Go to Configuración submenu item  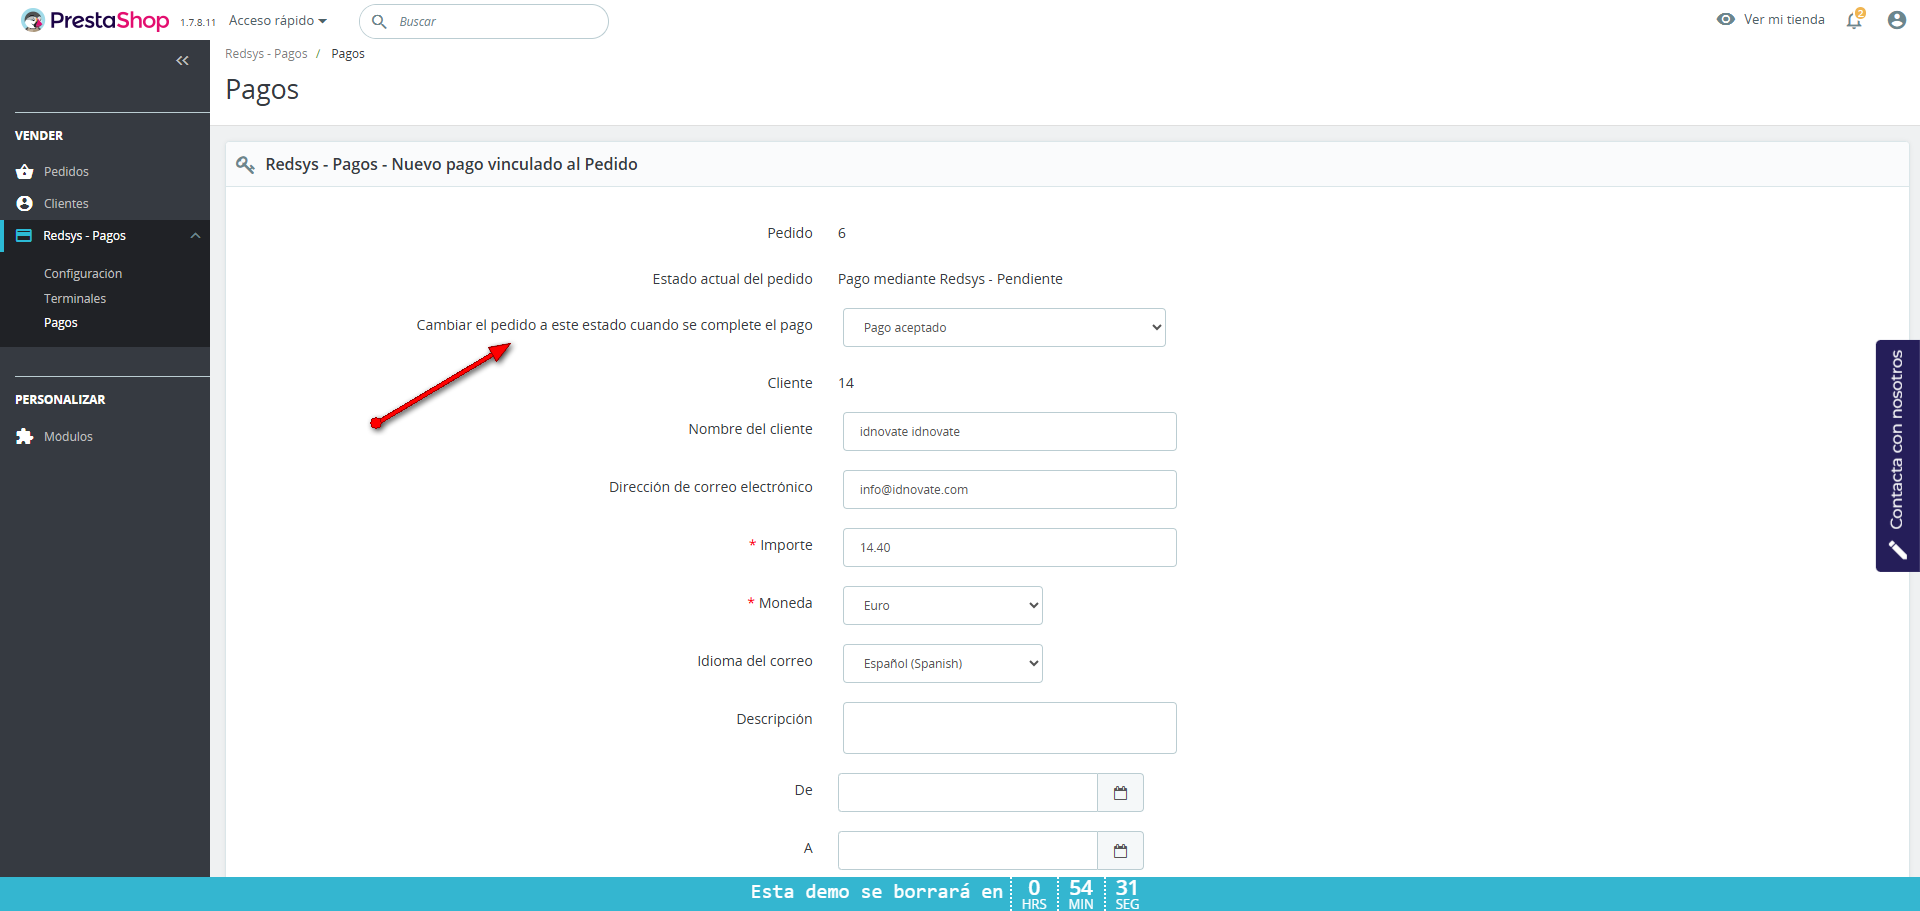[83, 274]
